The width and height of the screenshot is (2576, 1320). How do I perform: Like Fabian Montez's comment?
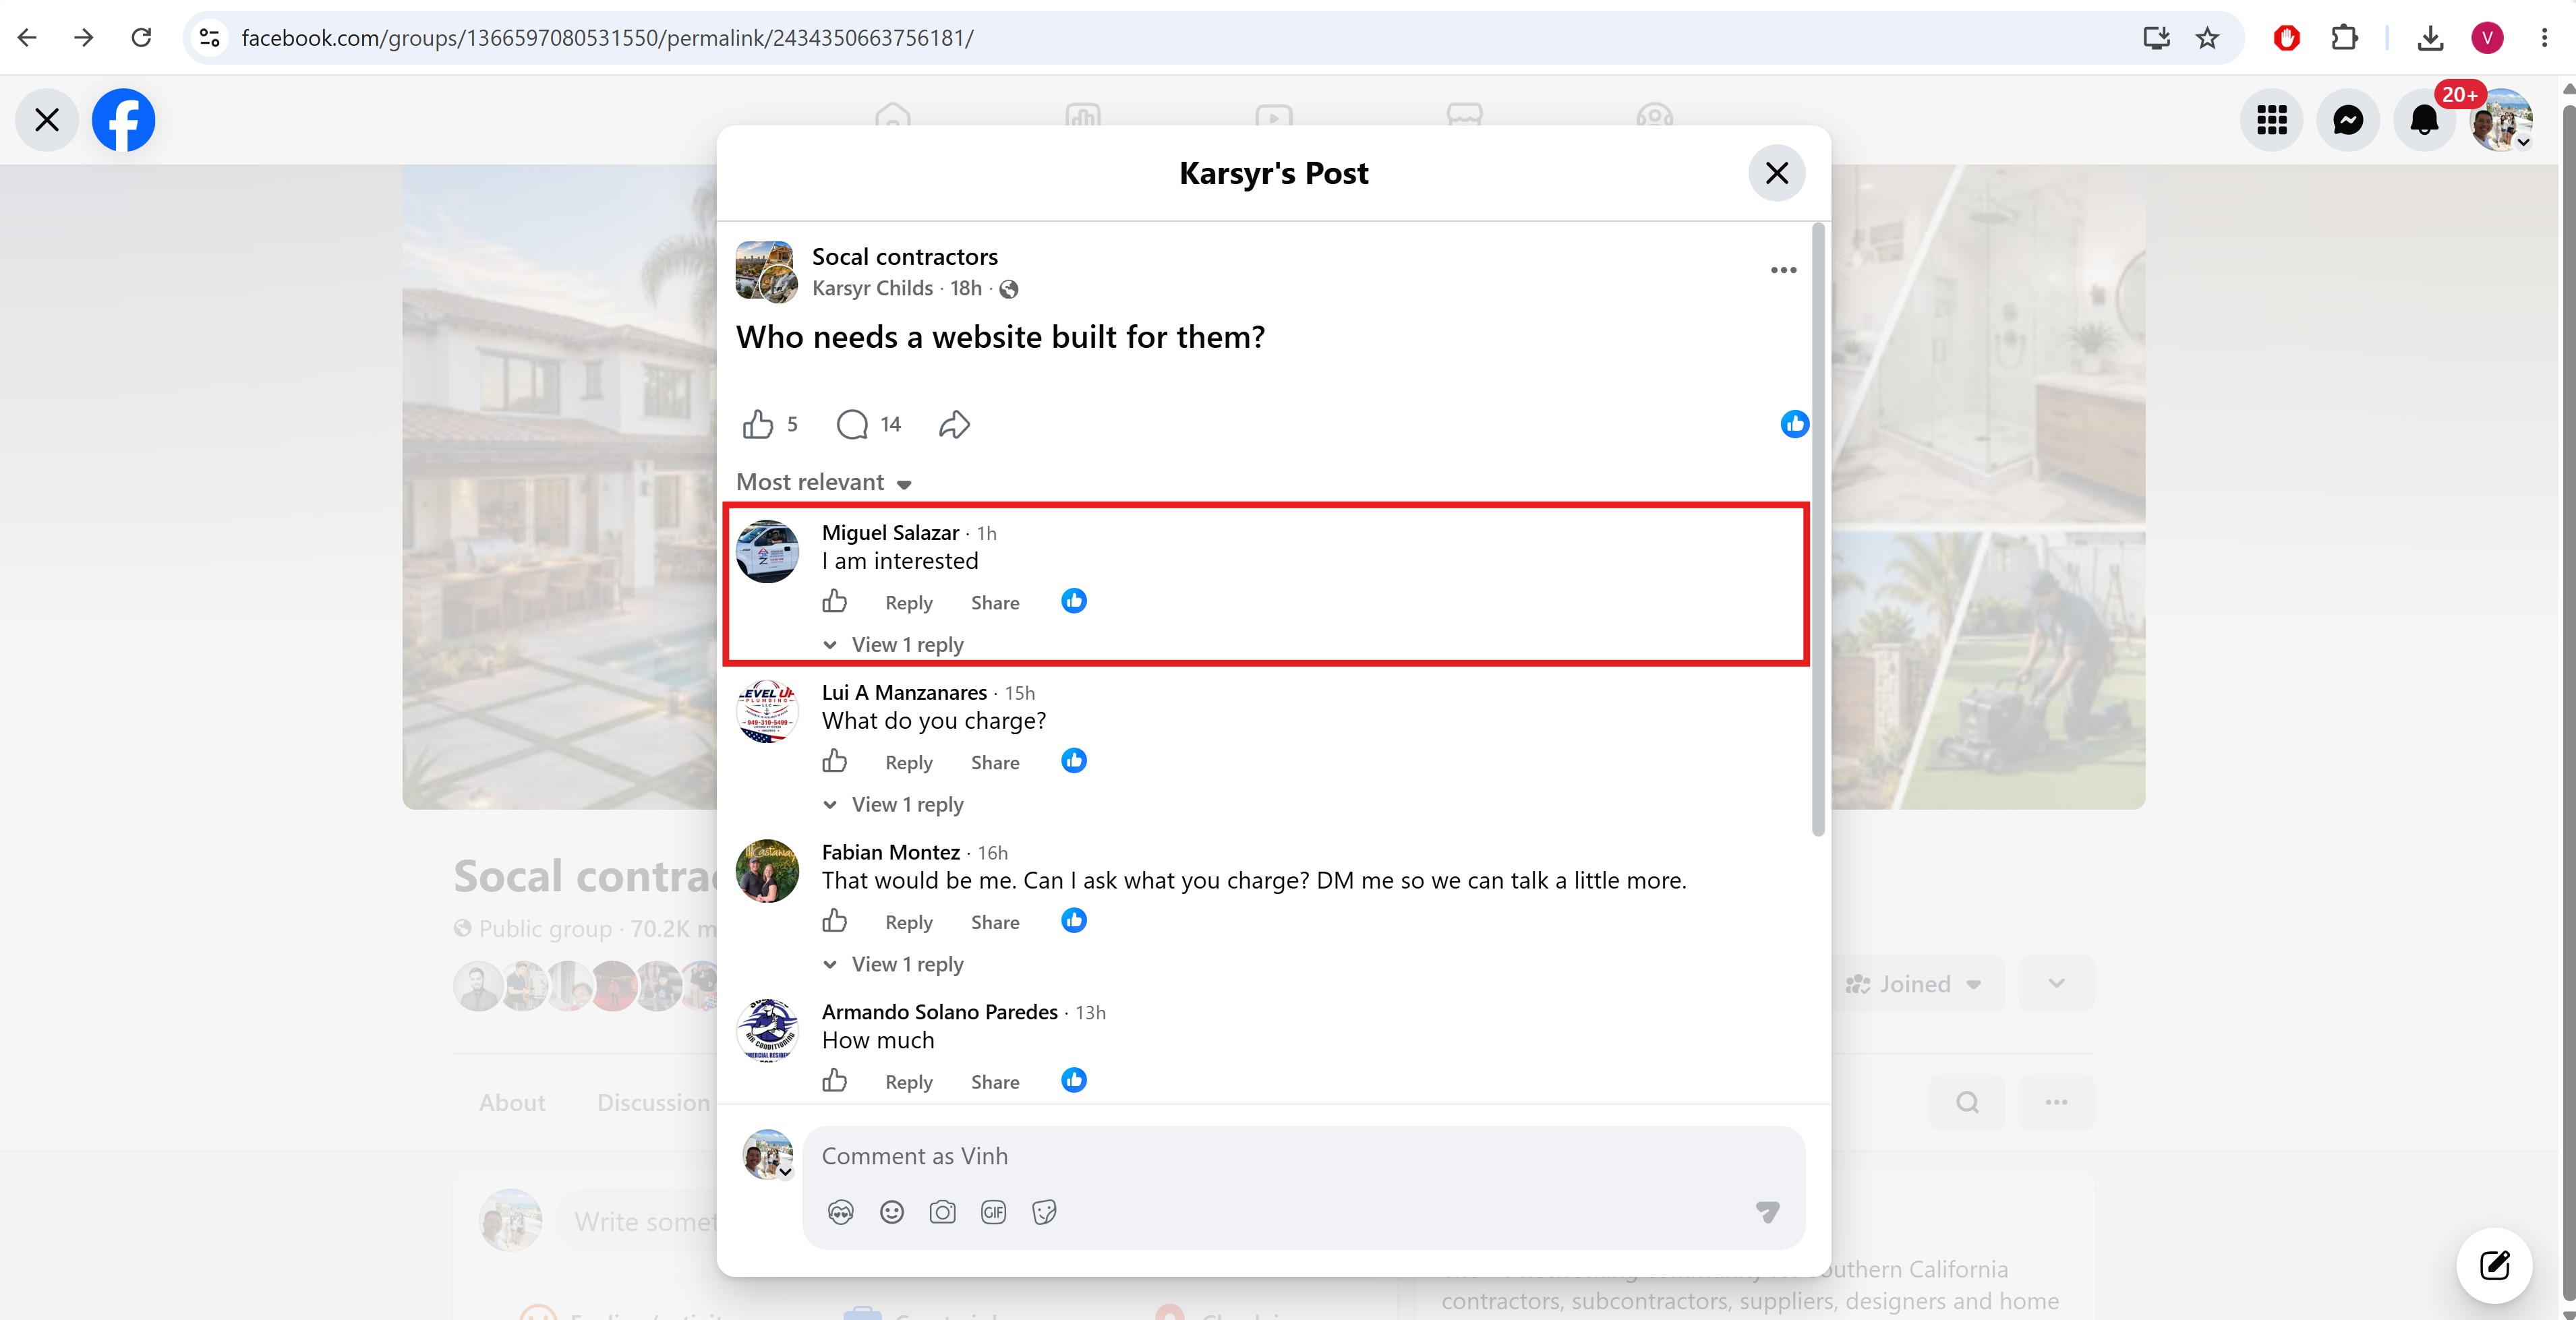[x=834, y=921]
